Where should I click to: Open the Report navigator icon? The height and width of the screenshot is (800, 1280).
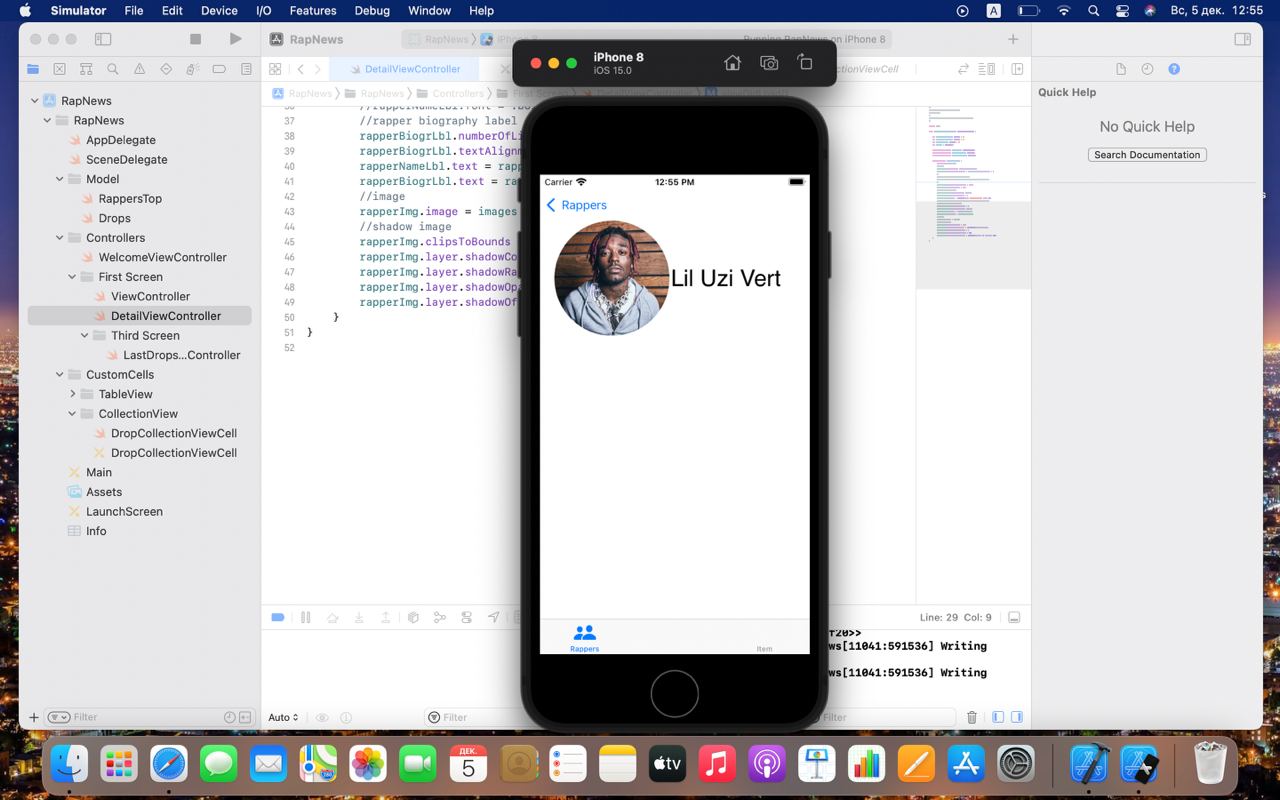(246, 69)
